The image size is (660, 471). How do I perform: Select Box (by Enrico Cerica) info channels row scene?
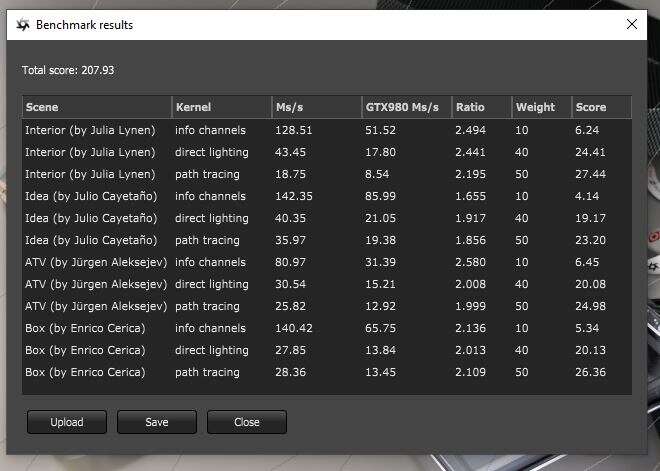pos(85,328)
